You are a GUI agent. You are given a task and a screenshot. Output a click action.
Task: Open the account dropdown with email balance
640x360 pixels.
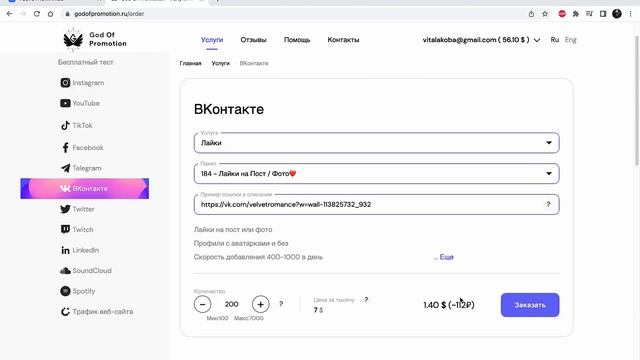point(481,40)
